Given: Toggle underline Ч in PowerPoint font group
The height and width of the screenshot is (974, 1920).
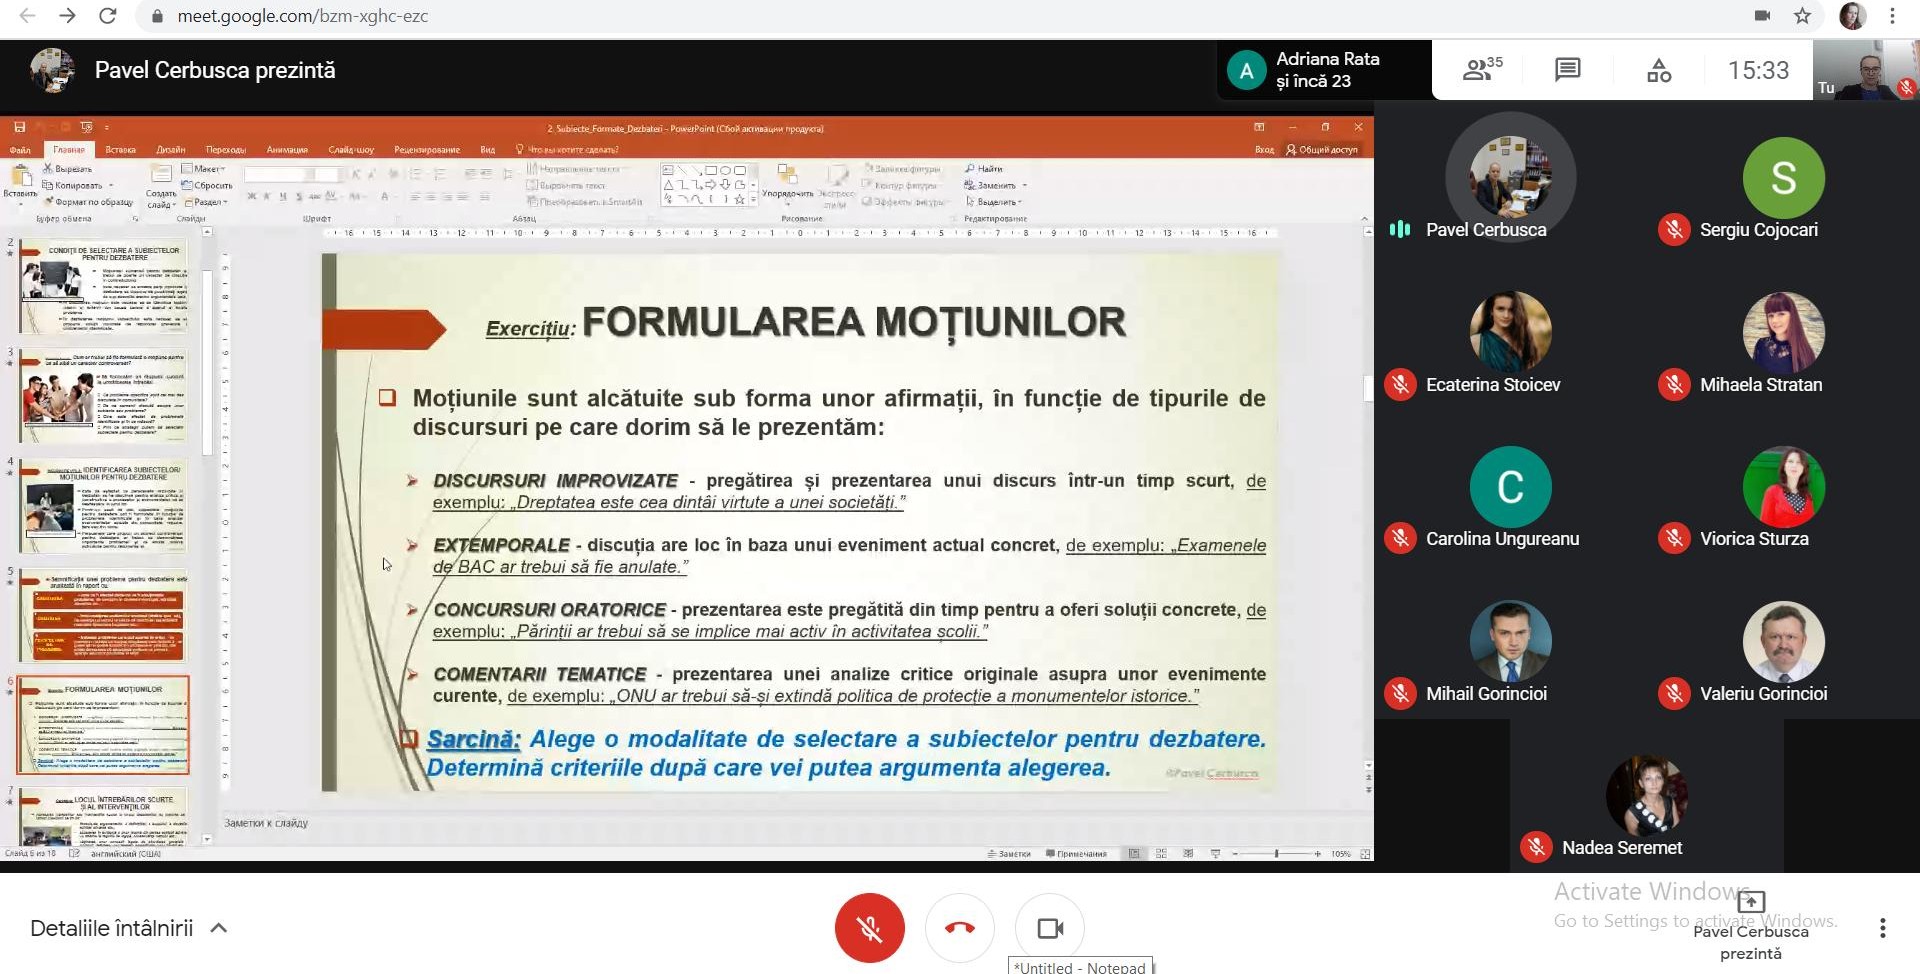Looking at the screenshot, I should [x=283, y=196].
